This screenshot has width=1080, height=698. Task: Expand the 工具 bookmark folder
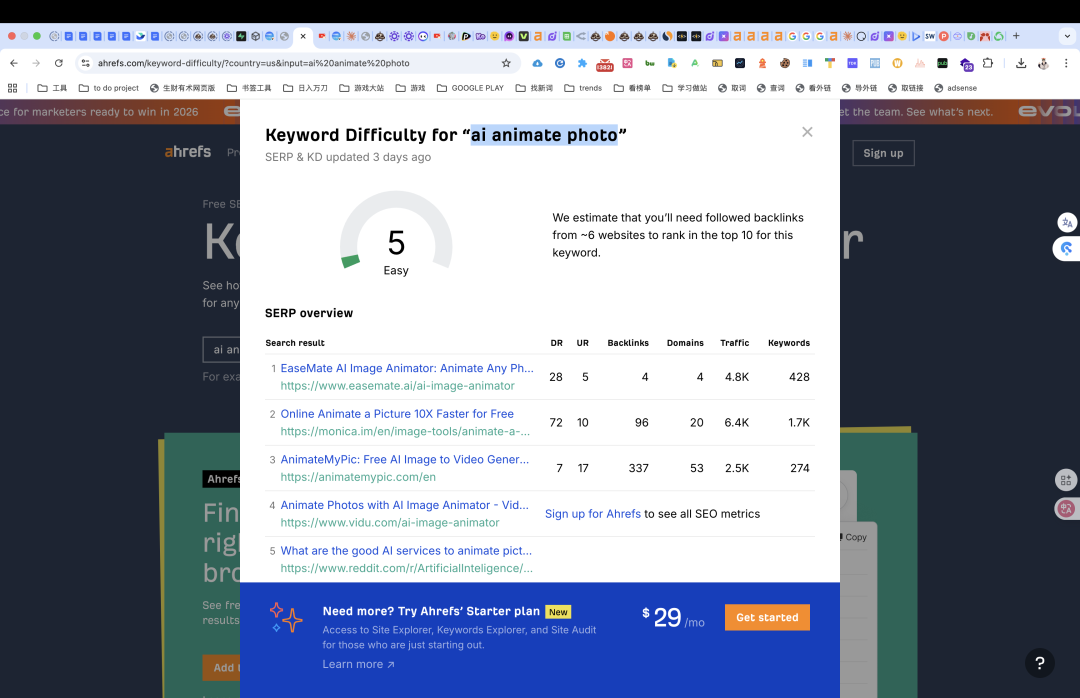[x=52, y=88]
